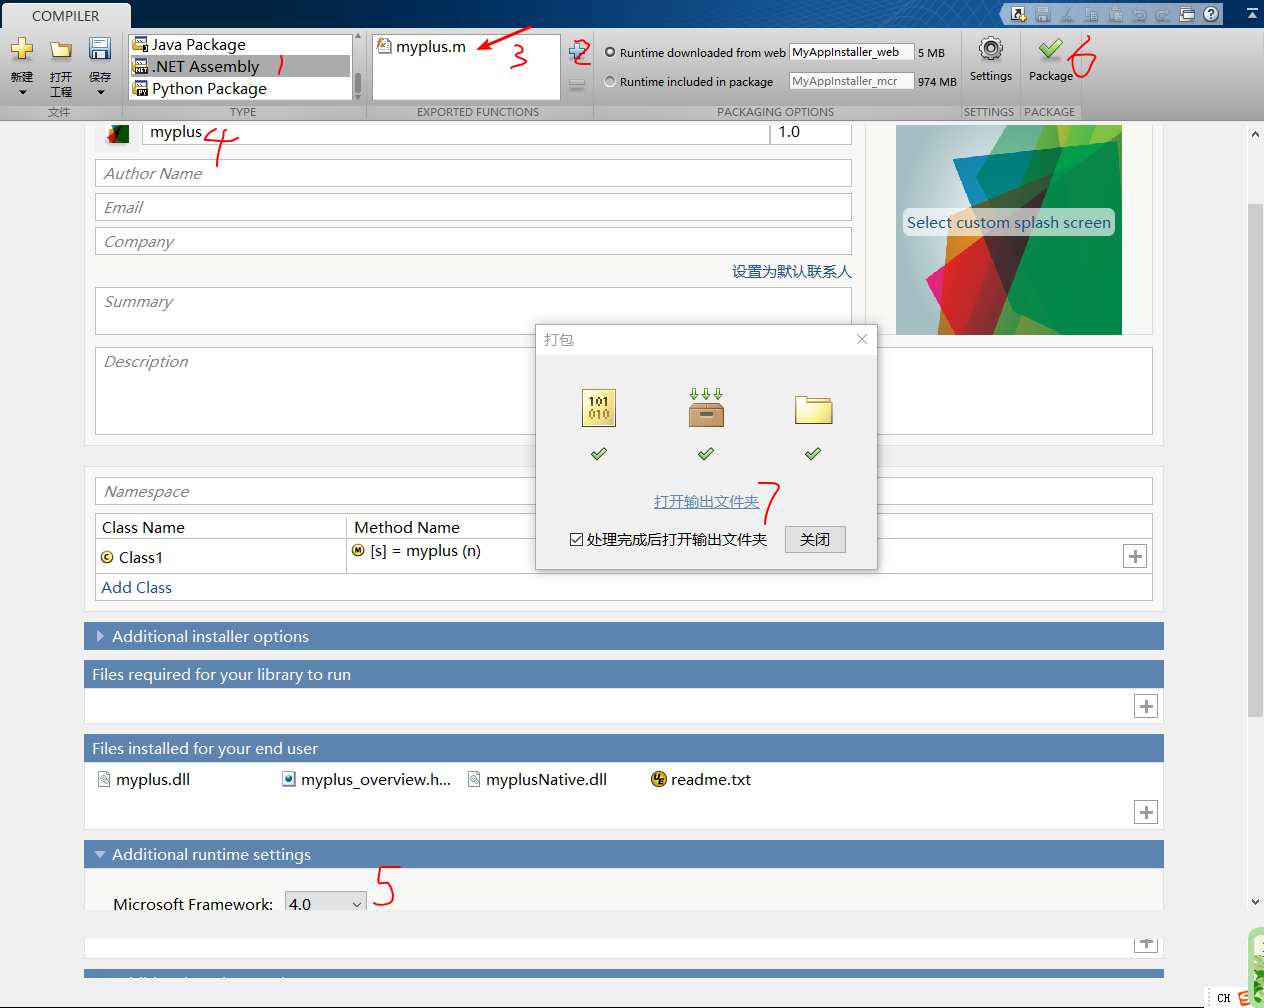Close the 打包 dialog with X
This screenshot has width=1264, height=1008.
[x=862, y=339]
